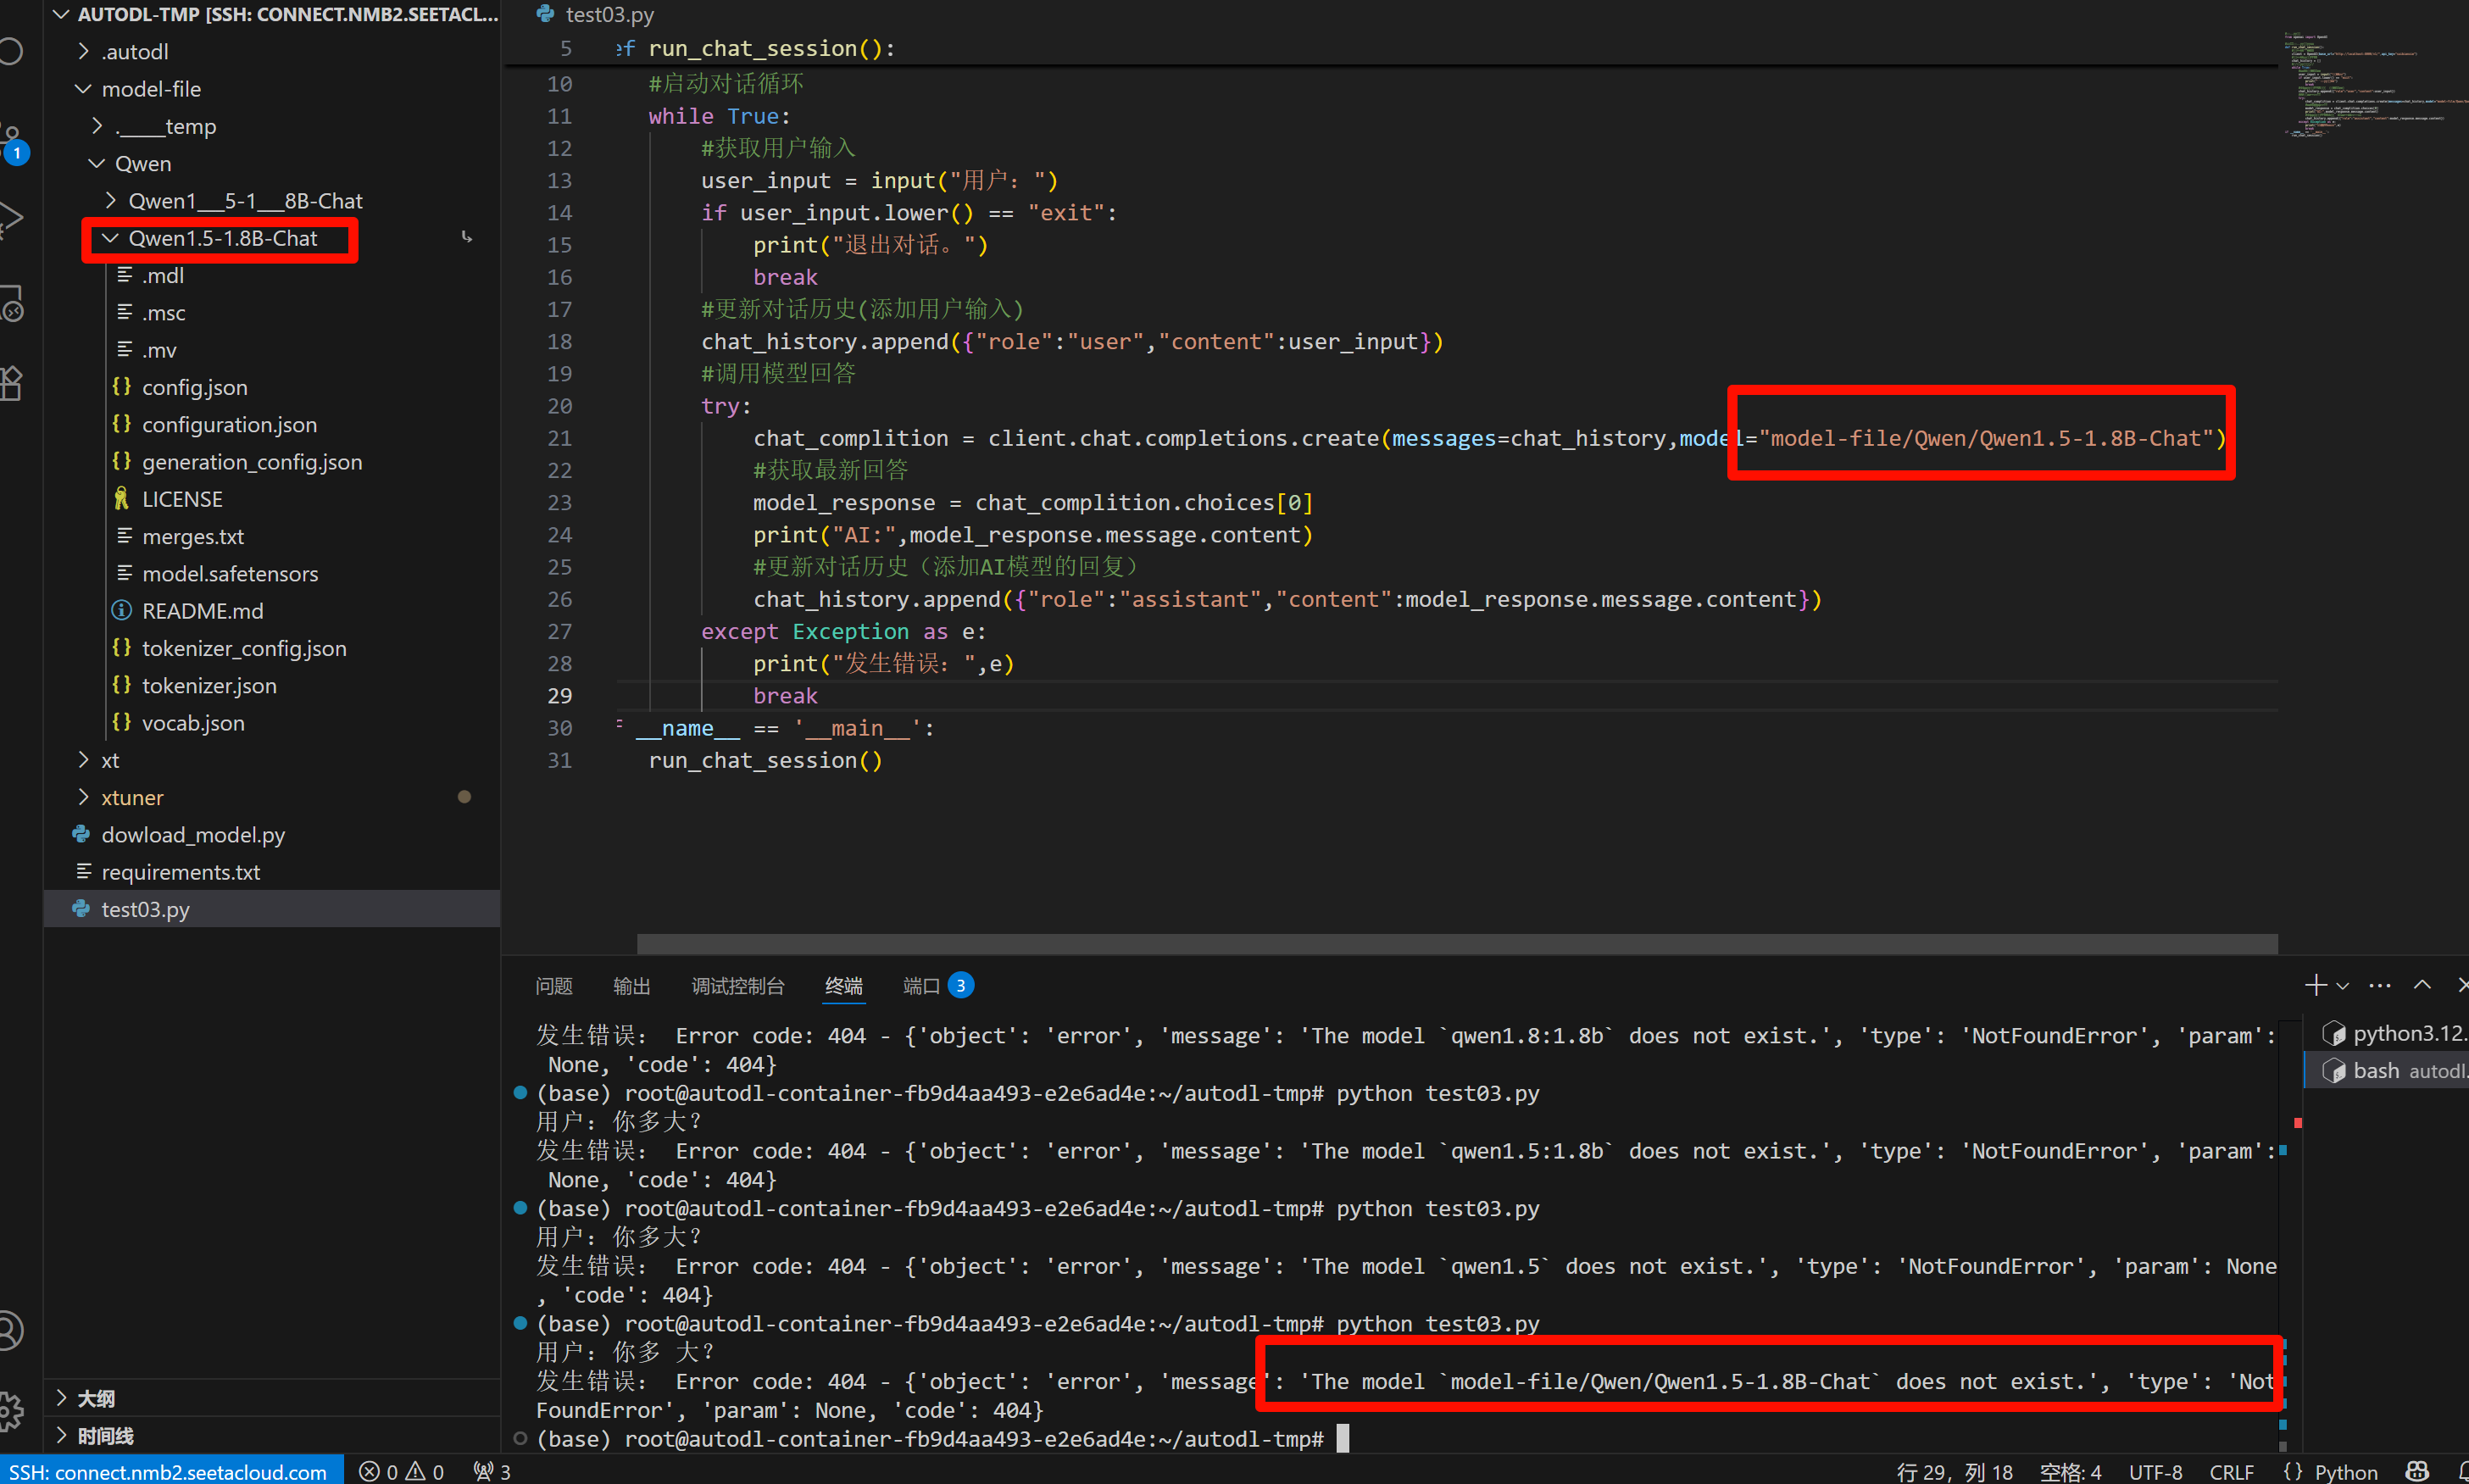Screen dimensions: 2469x1484
Task: Click the Python language mode status item
Action: (2345, 1471)
